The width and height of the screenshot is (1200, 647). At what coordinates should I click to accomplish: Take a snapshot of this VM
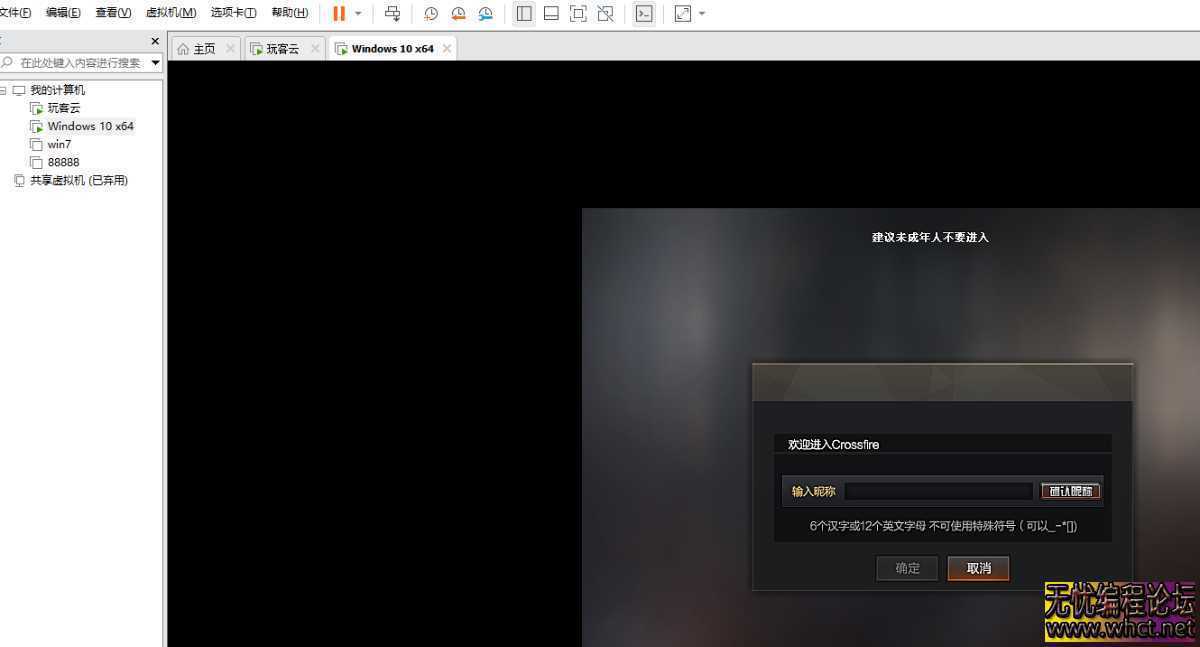click(x=431, y=14)
